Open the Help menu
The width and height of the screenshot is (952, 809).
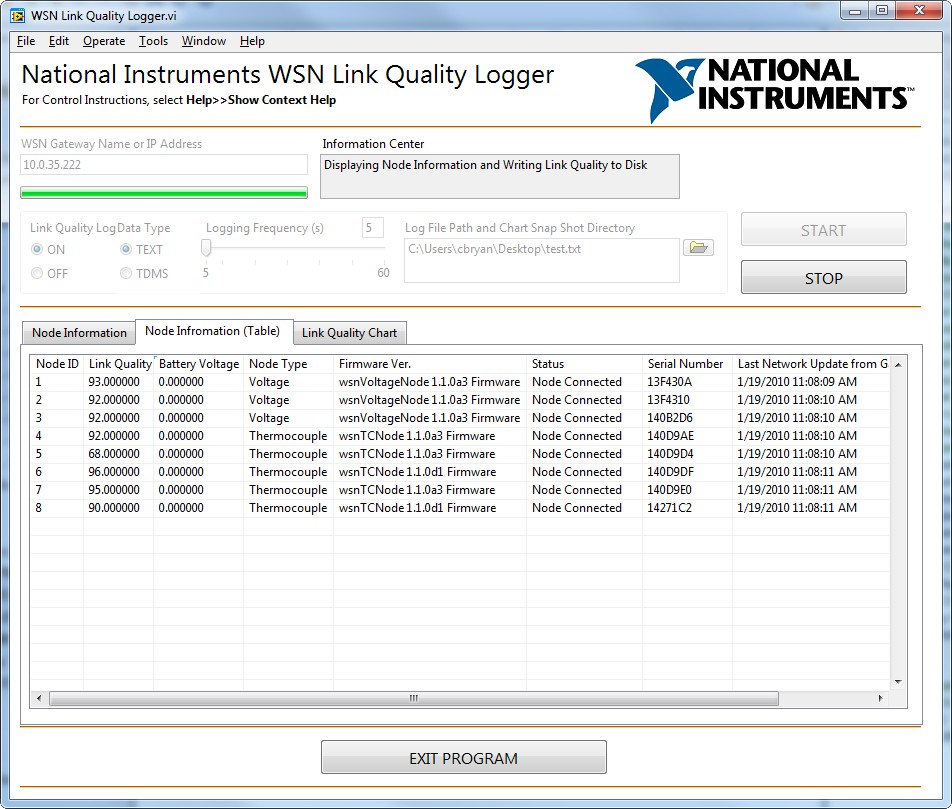point(252,41)
